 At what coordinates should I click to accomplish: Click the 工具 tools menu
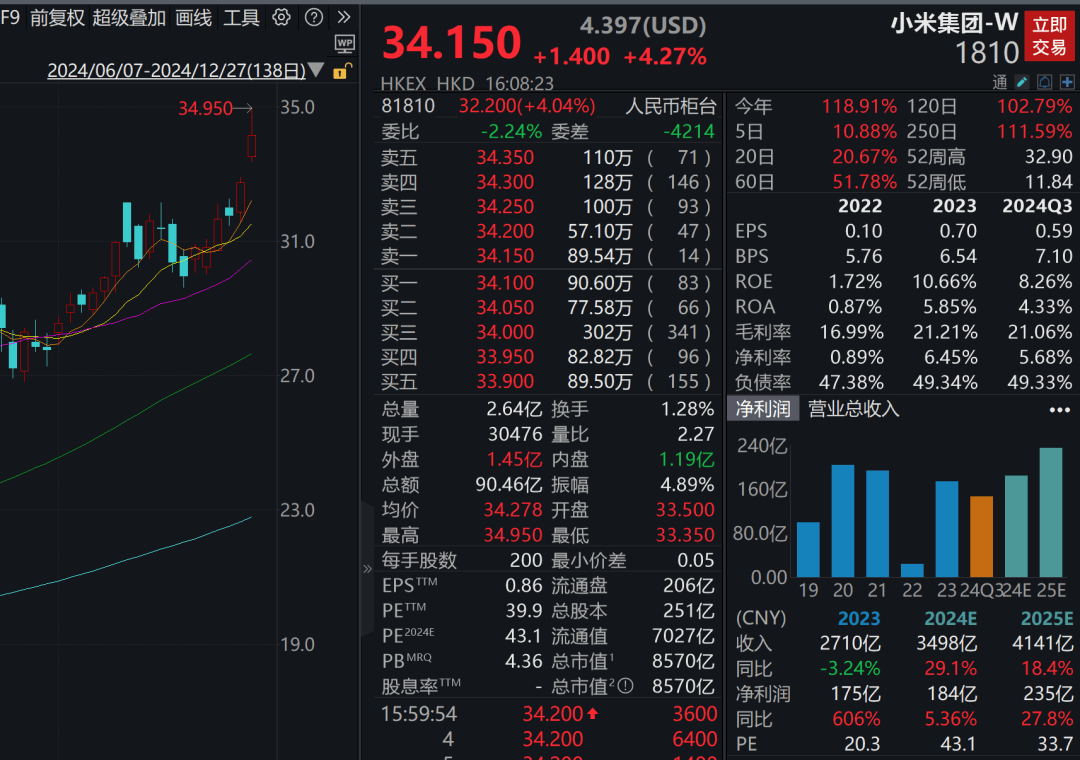pos(241,18)
